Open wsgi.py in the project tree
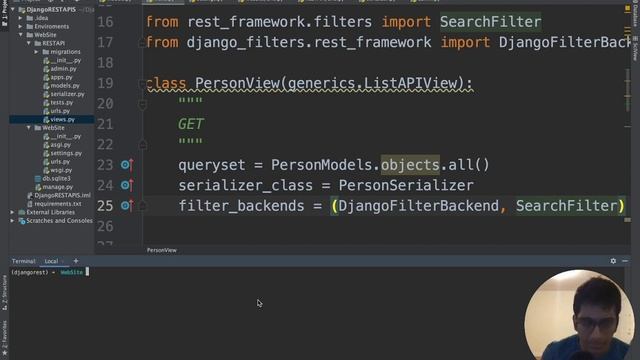640x360 pixels. pyautogui.click(x=61, y=170)
